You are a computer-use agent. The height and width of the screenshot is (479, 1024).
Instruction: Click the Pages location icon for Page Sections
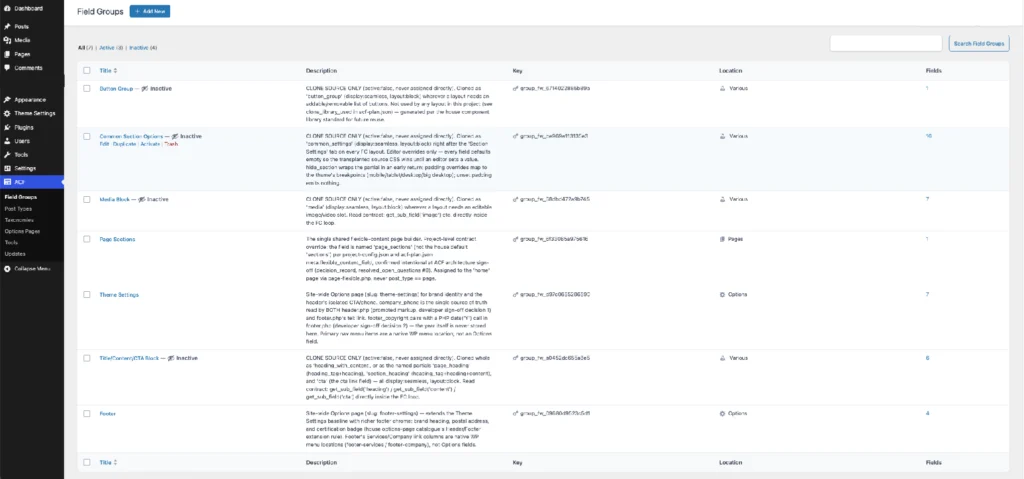722,239
